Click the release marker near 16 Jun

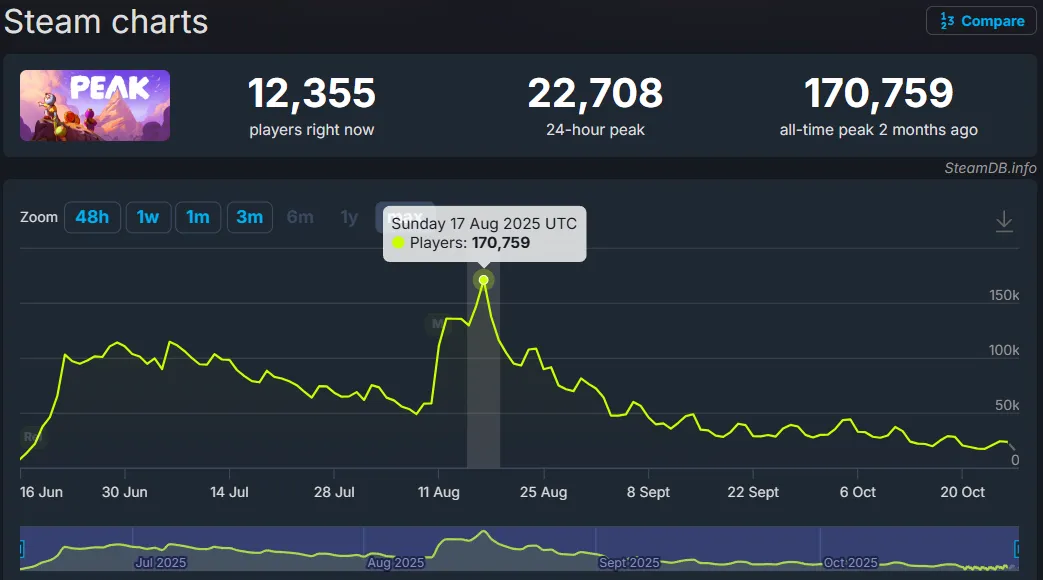tap(32, 437)
